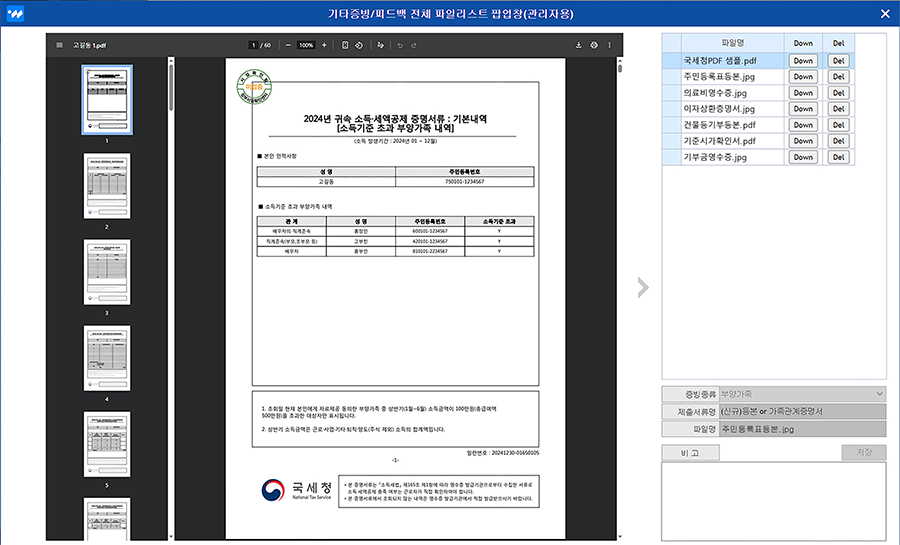Download the PDF via toolbar icon
Image resolution: width=900 pixels, height=545 pixels.
[x=578, y=45]
